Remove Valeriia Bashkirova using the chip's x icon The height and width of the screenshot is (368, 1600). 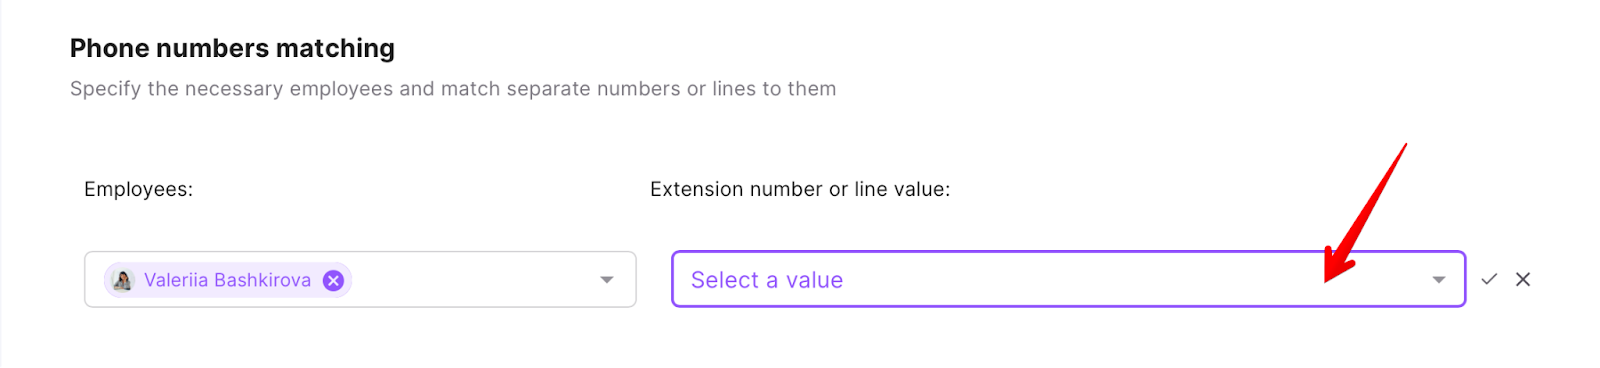click(x=334, y=280)
